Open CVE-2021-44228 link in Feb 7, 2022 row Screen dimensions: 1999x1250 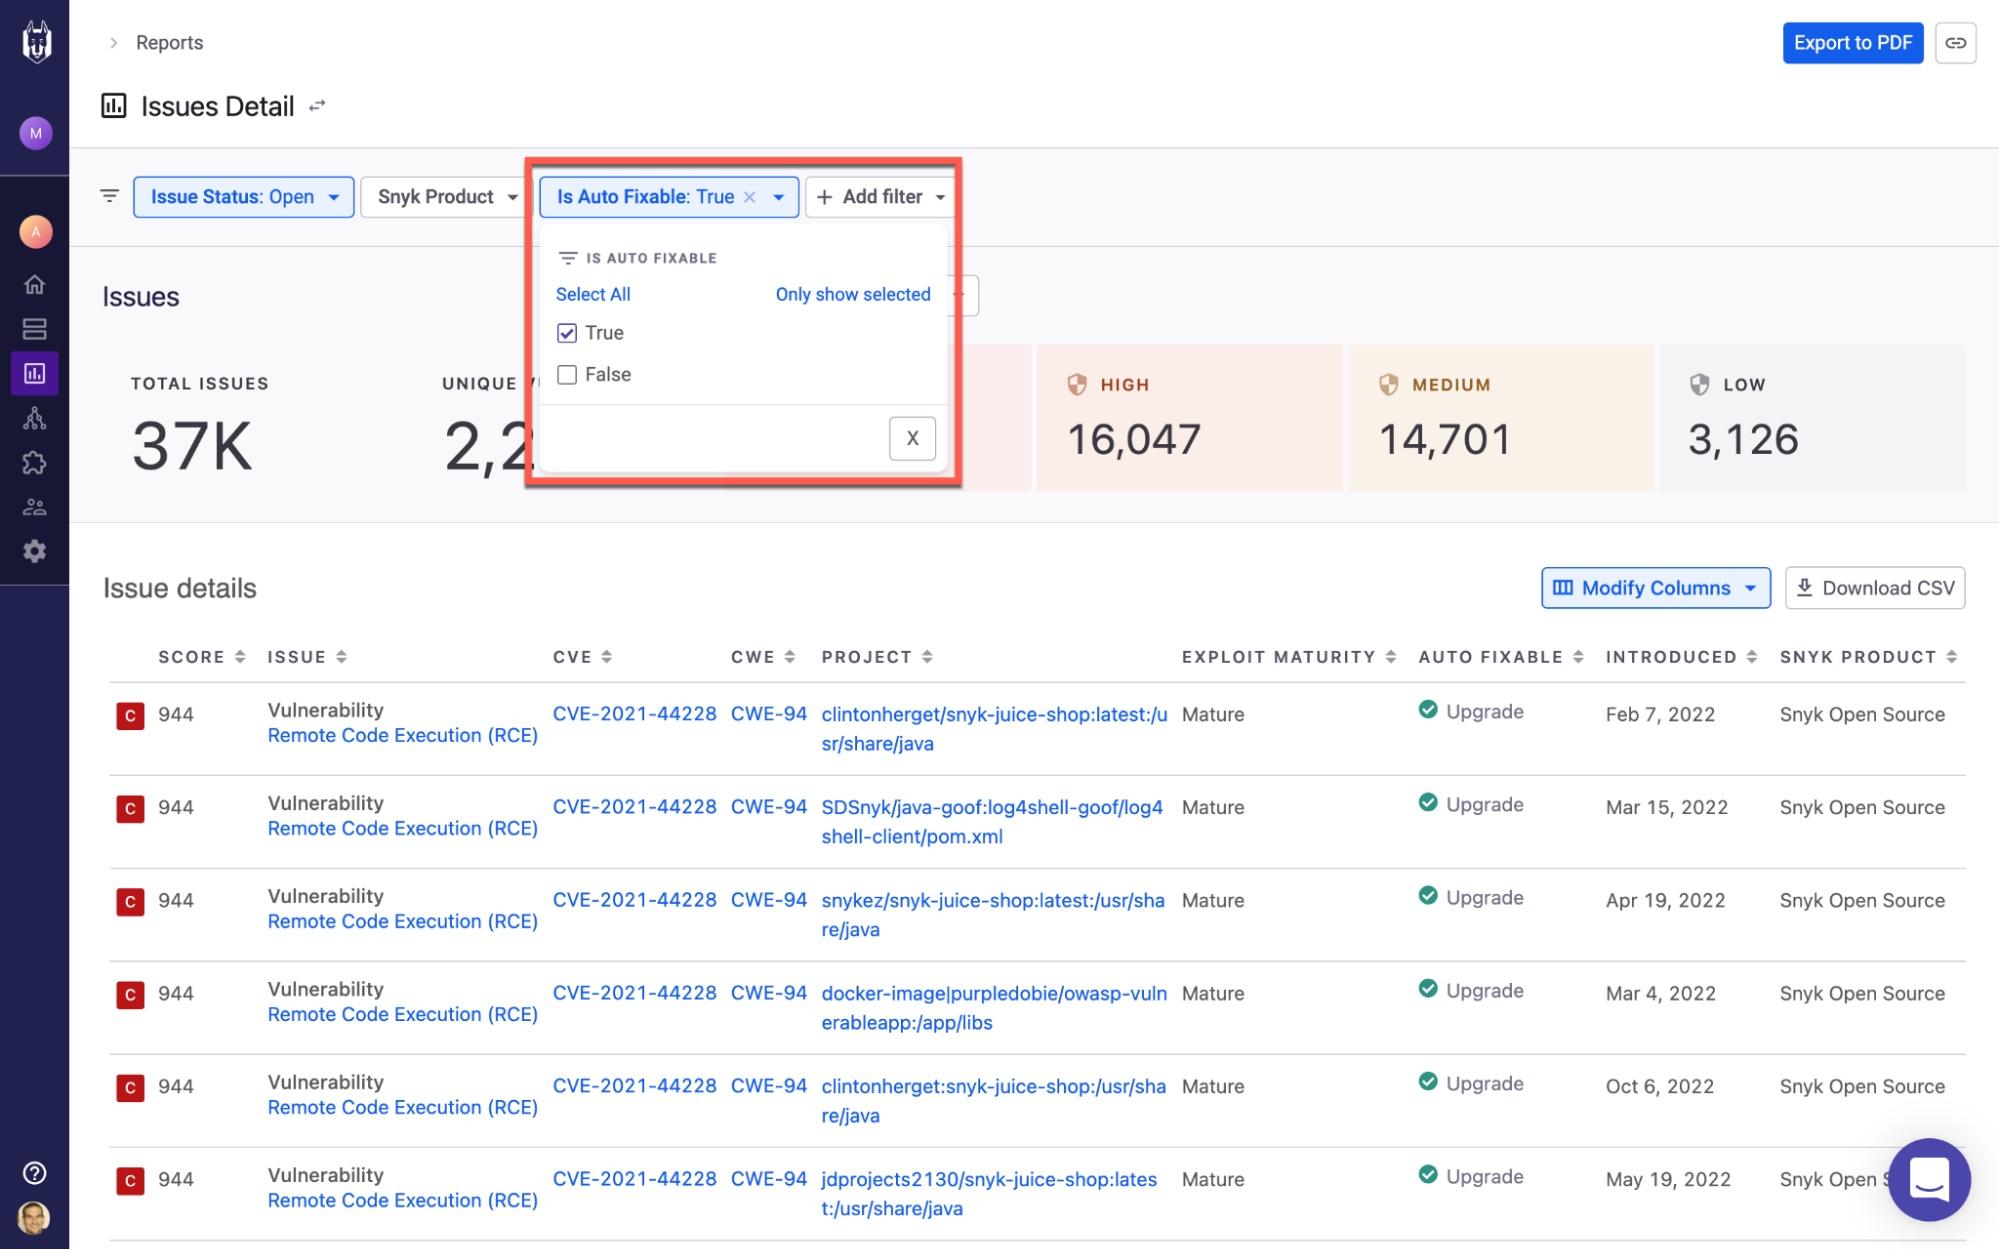(x=634, y=714)
